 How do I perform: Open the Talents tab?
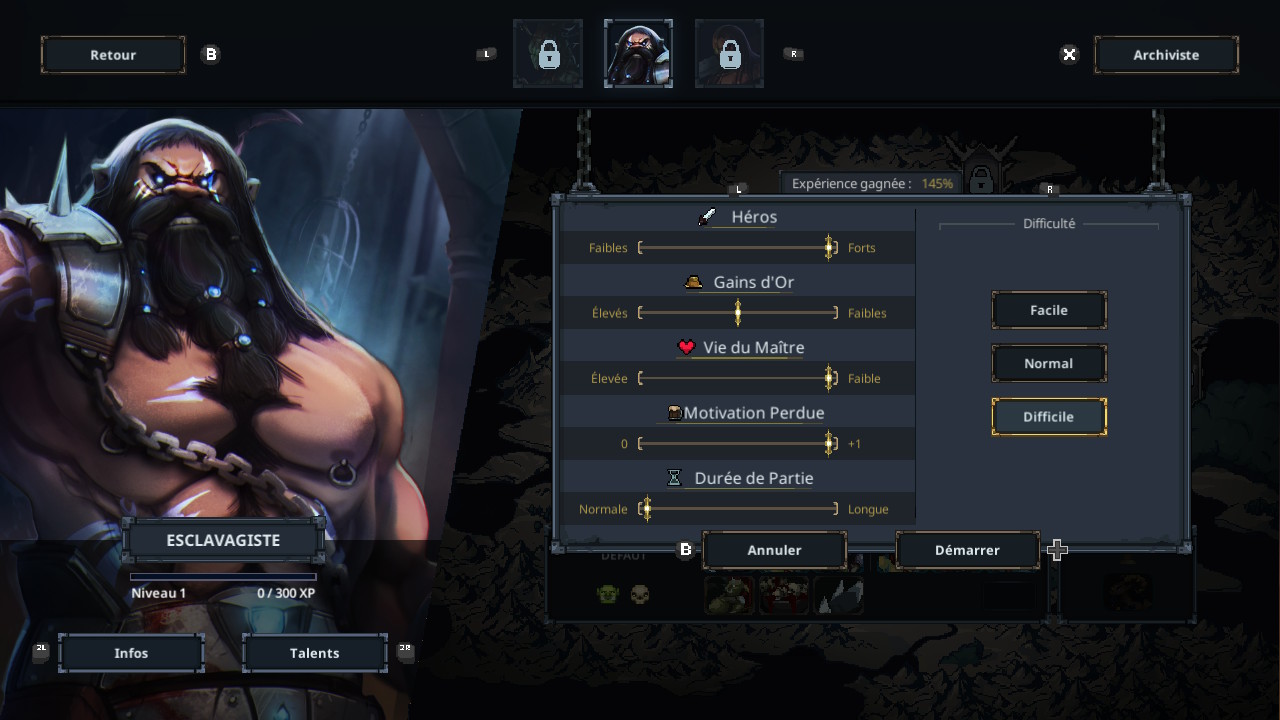pos(315,653)
